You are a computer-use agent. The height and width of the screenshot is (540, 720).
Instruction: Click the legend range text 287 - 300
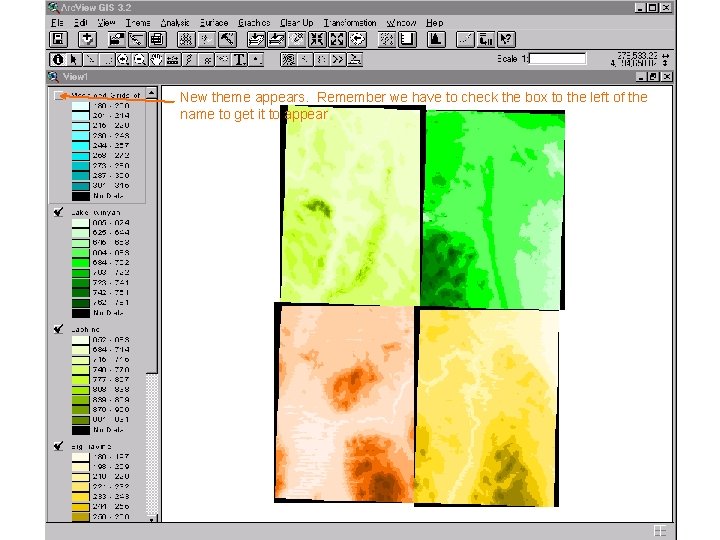point(111,175)
